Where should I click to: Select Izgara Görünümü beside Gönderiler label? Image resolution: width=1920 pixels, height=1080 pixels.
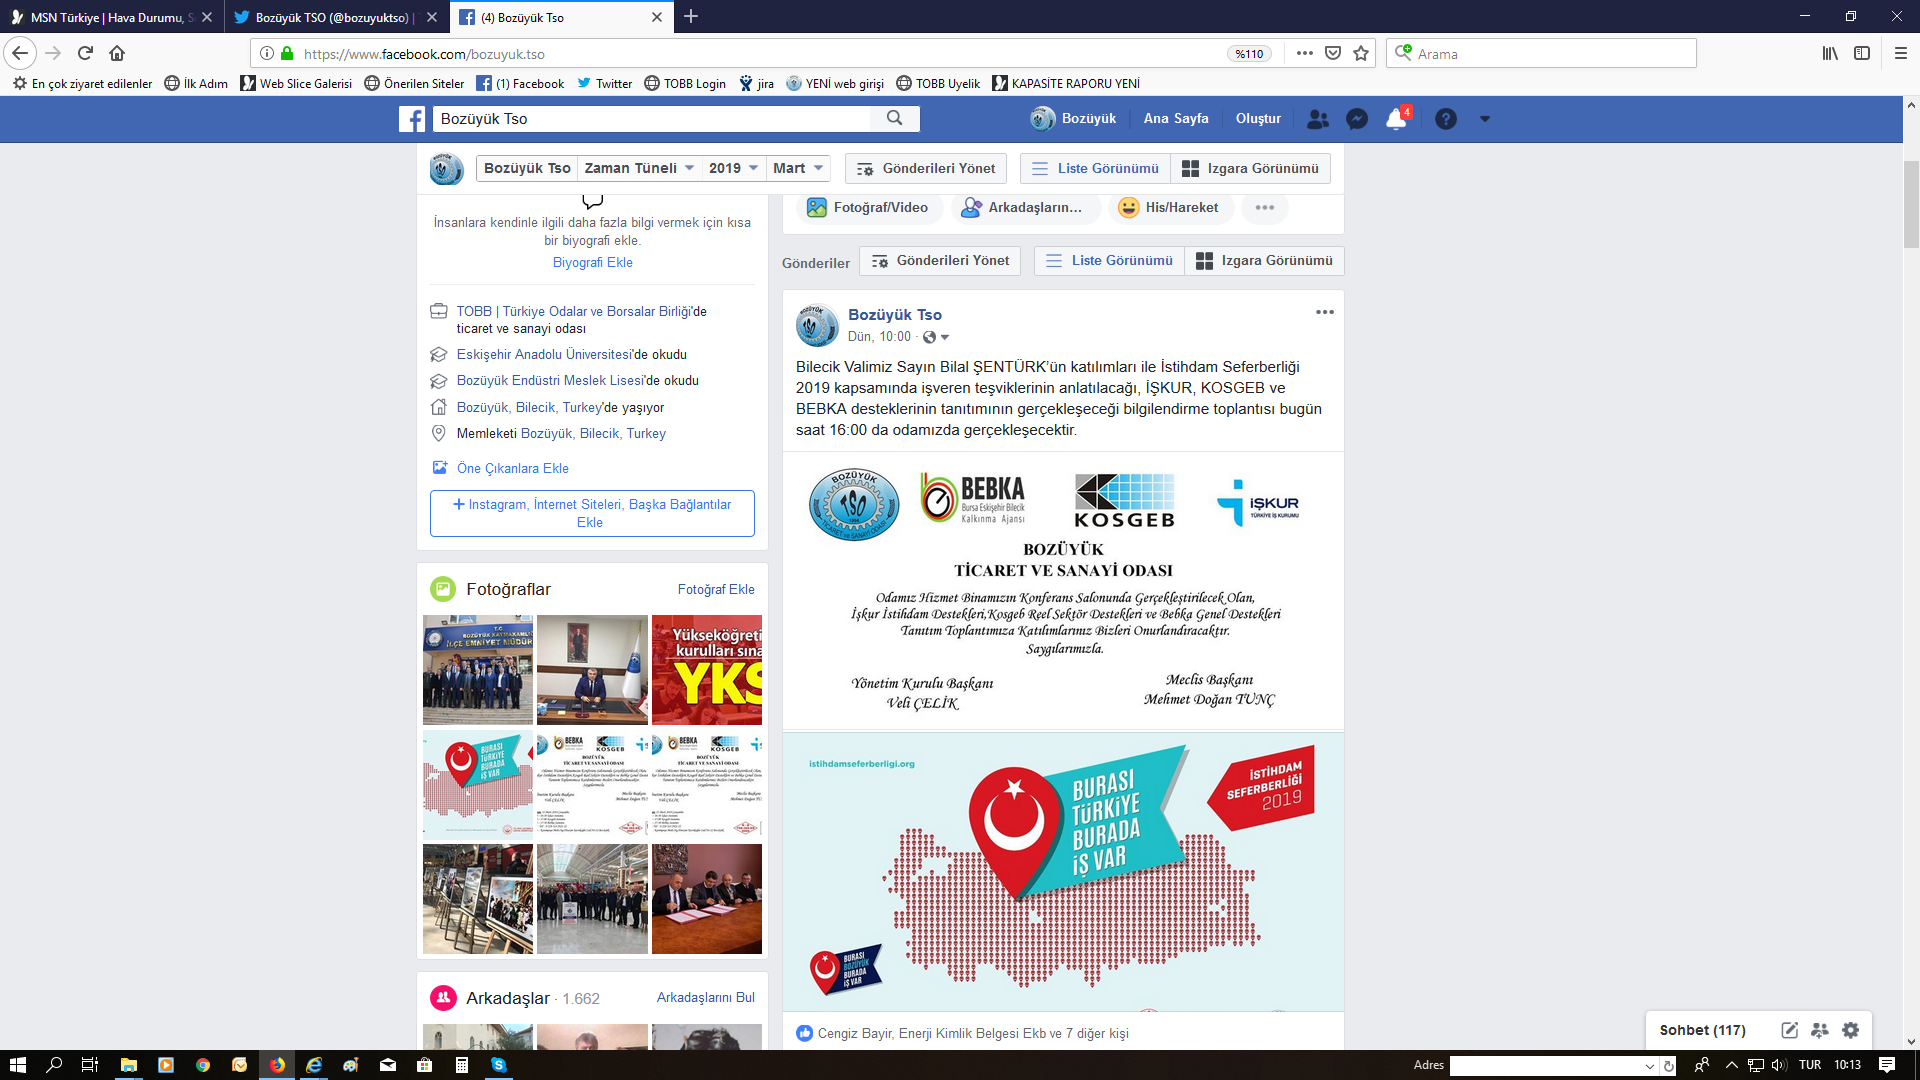tap(1264, 260)
